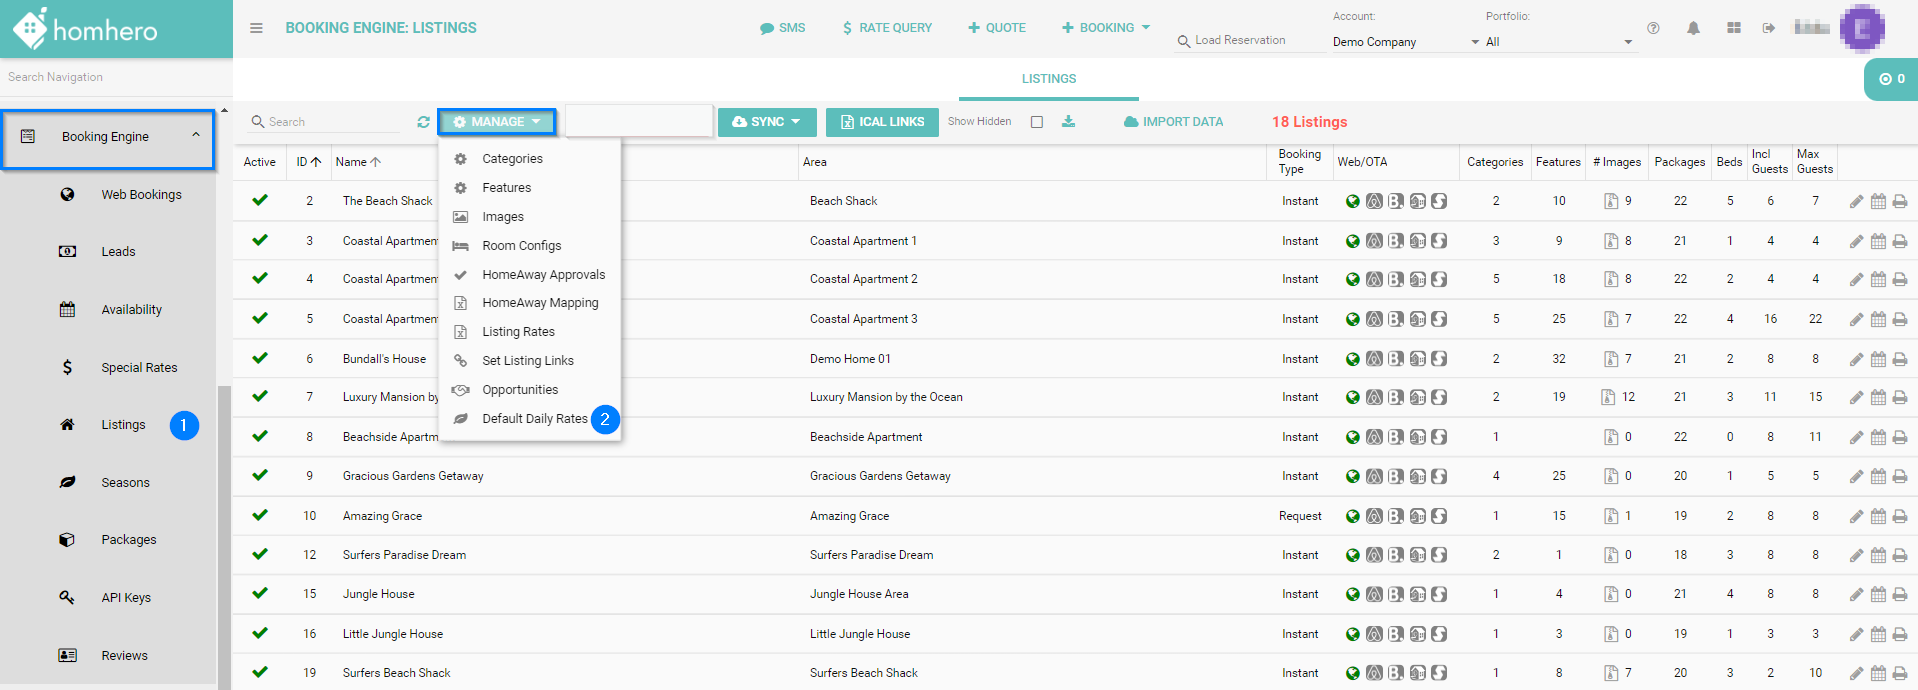Screen dimensions: 1918x690
Task: Click the ICAL LINKS button
Action: [882, 122]
